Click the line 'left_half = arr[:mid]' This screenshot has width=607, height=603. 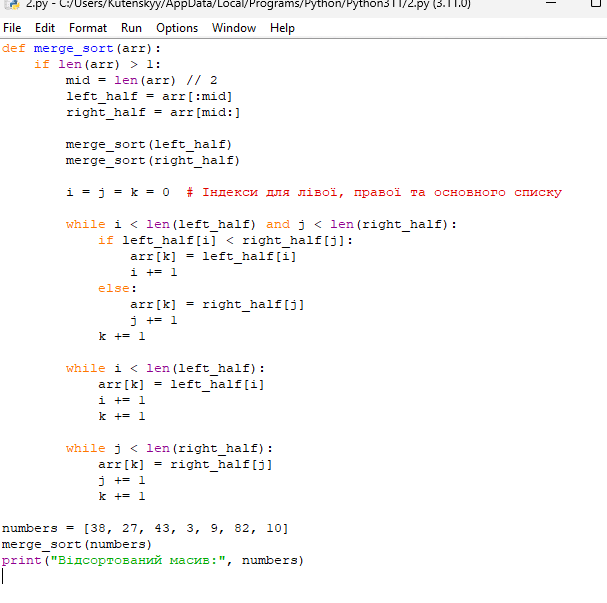(x=149, y=96)
